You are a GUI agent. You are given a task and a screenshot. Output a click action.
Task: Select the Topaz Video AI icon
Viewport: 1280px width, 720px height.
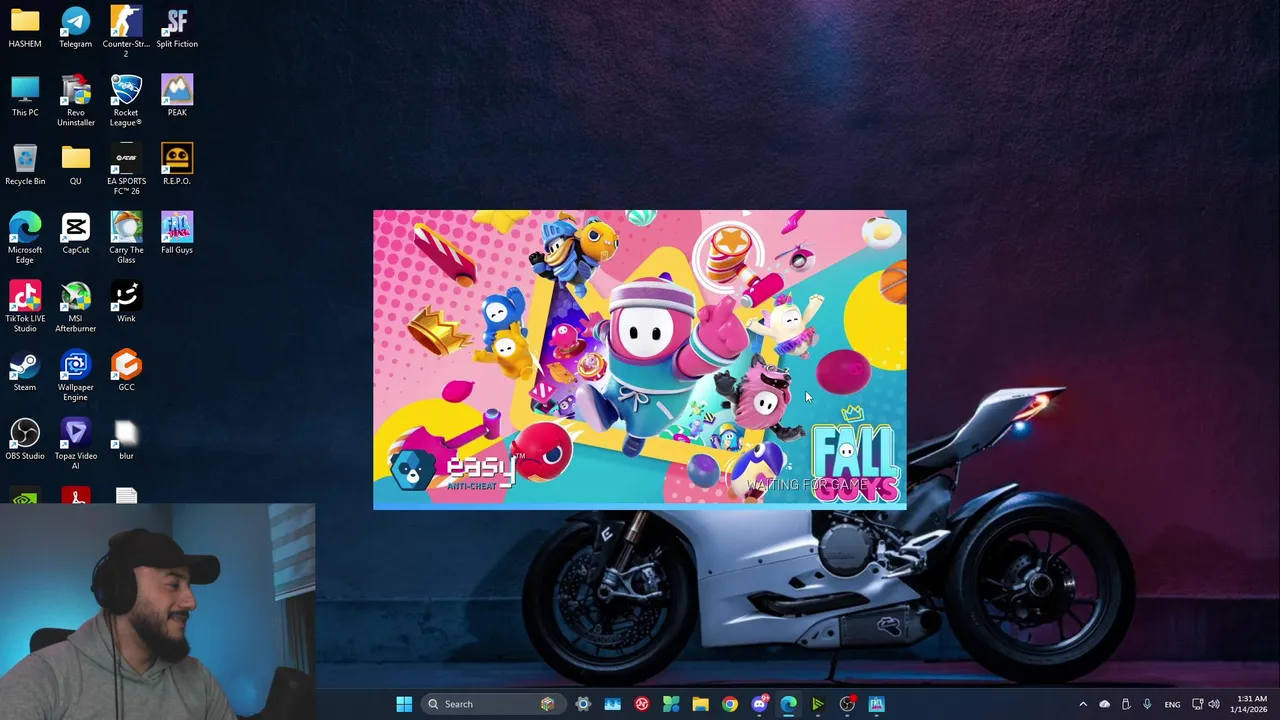point(75,444)
